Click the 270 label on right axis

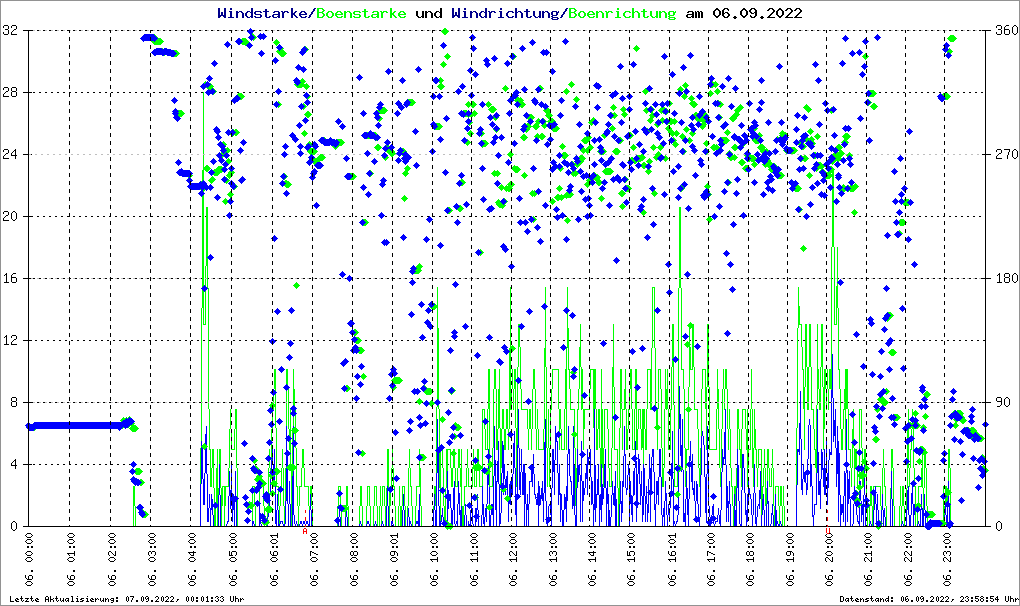tap(1004, 155)
